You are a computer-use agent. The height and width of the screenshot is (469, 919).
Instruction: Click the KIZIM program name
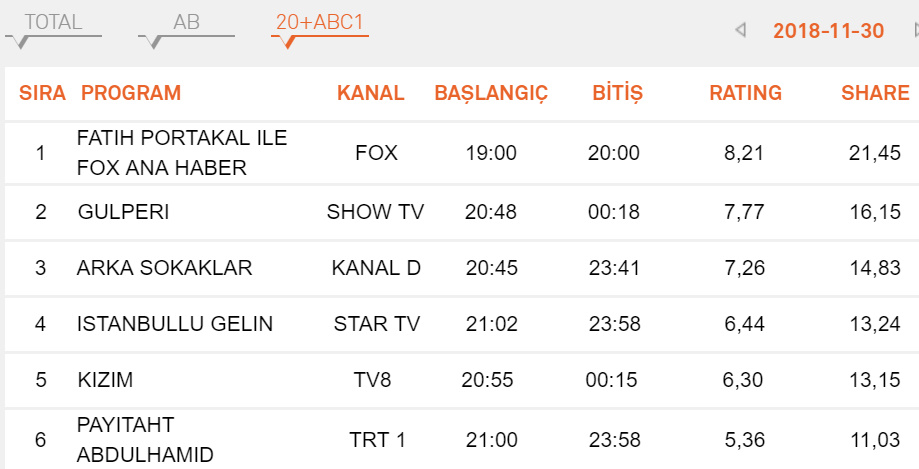pos(105,380)
